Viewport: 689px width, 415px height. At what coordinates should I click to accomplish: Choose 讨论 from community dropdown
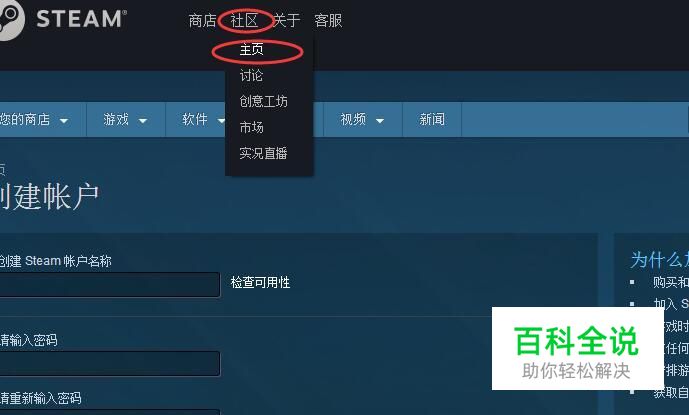coord(251,76)
